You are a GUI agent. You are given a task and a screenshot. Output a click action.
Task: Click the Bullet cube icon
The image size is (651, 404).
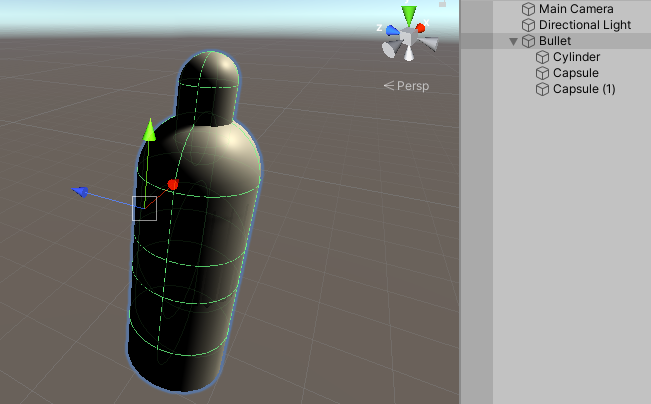(x=528, y=41)
